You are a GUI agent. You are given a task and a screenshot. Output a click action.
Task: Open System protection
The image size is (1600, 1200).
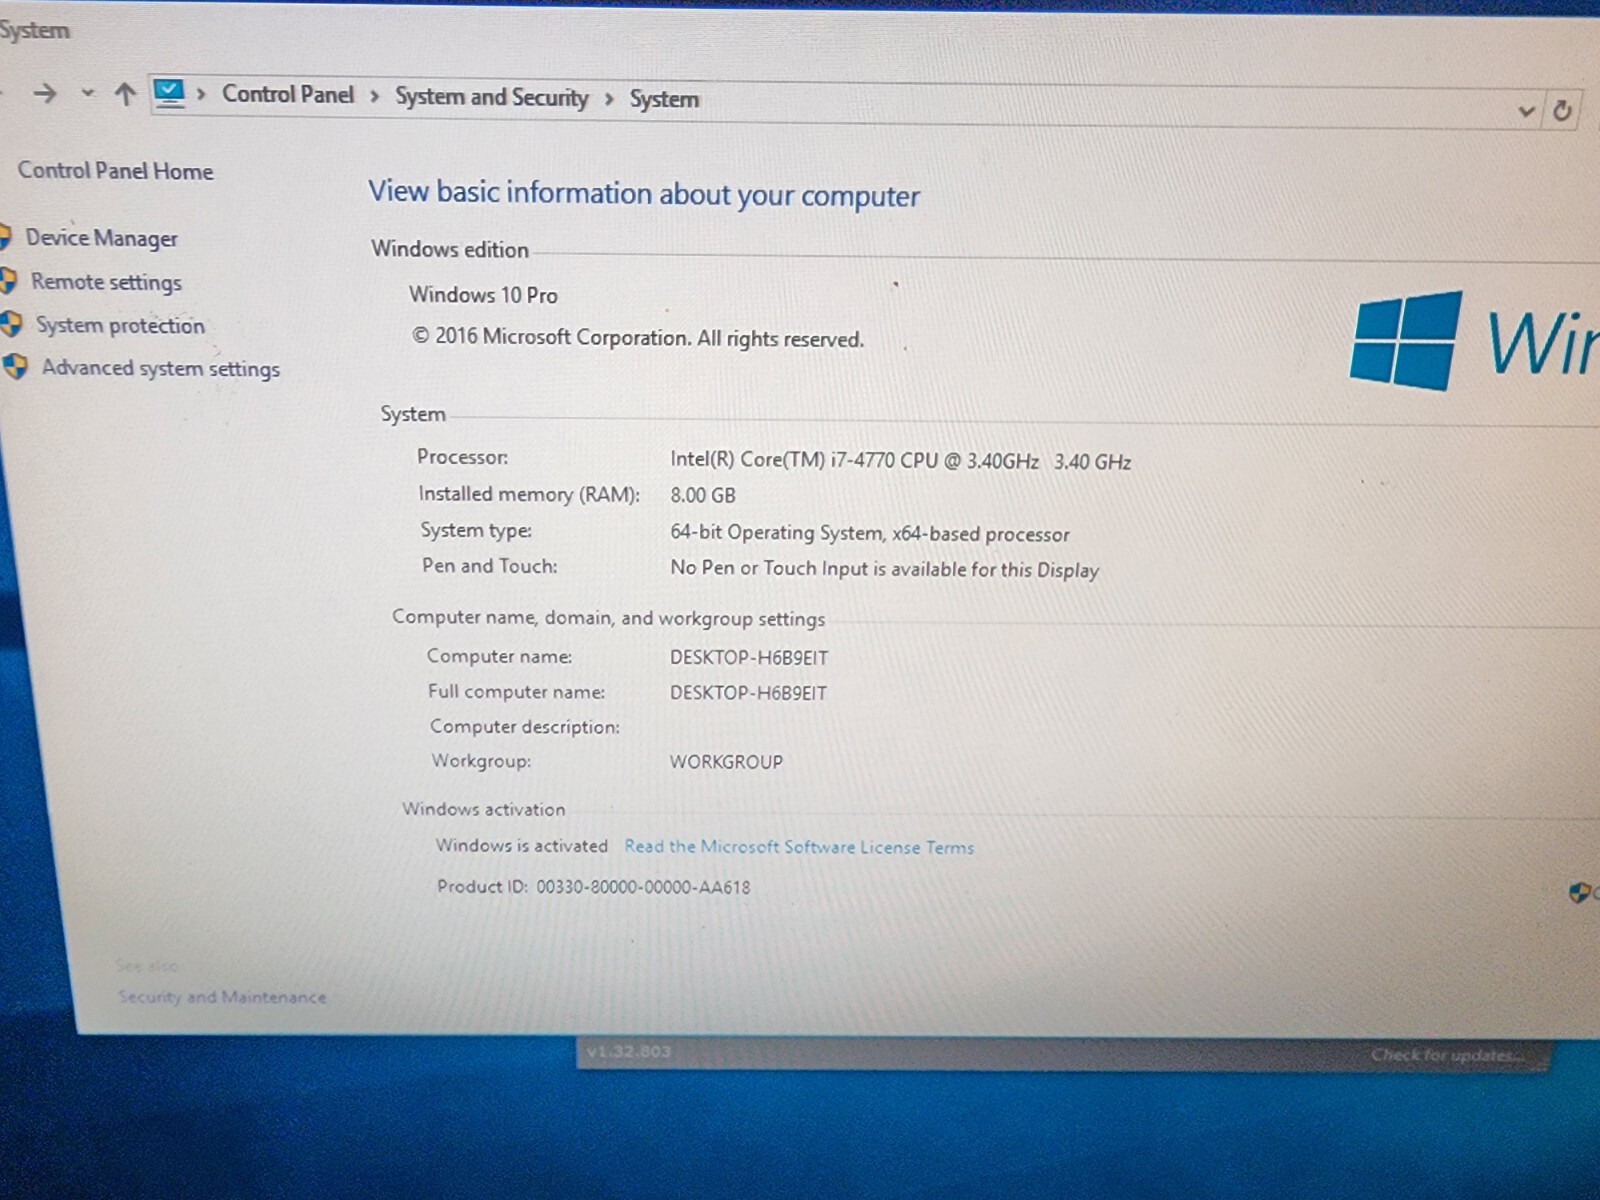tap(120, 325)
